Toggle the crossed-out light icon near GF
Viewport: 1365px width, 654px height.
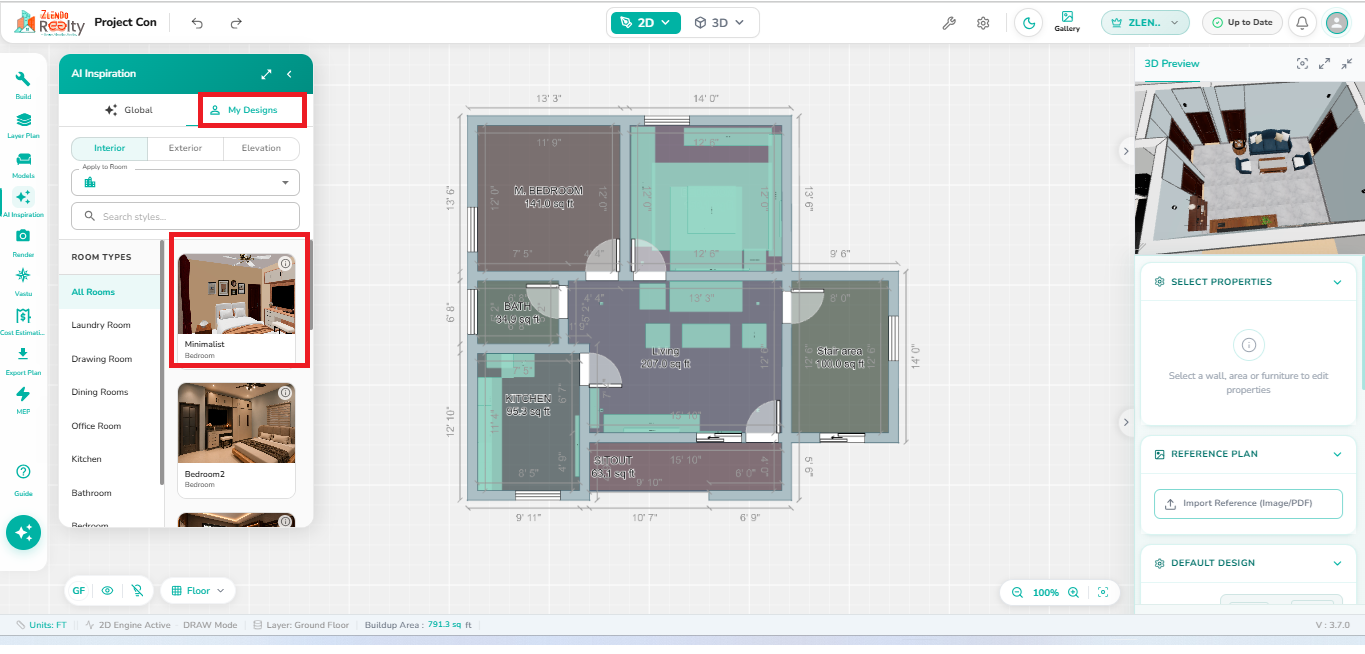point(136,591)
